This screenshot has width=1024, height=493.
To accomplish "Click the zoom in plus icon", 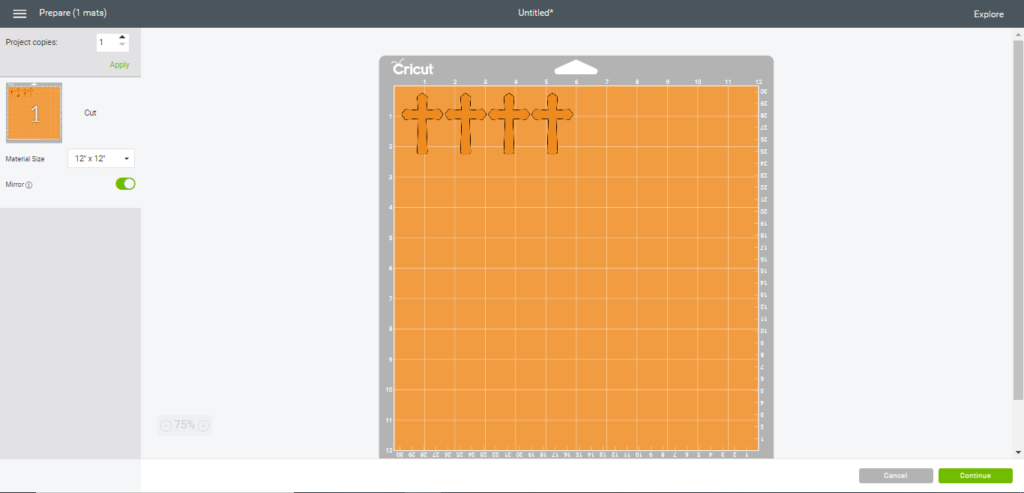I will pyautogui.click(x=203, y=425).
